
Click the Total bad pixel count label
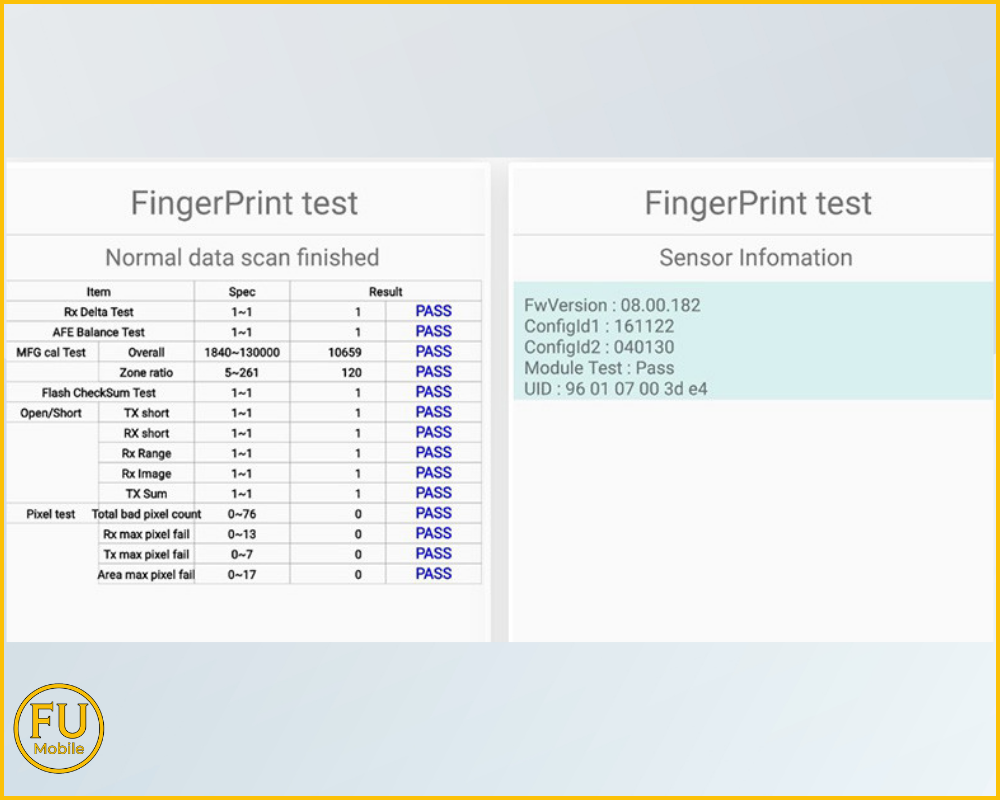pos(146,514)
